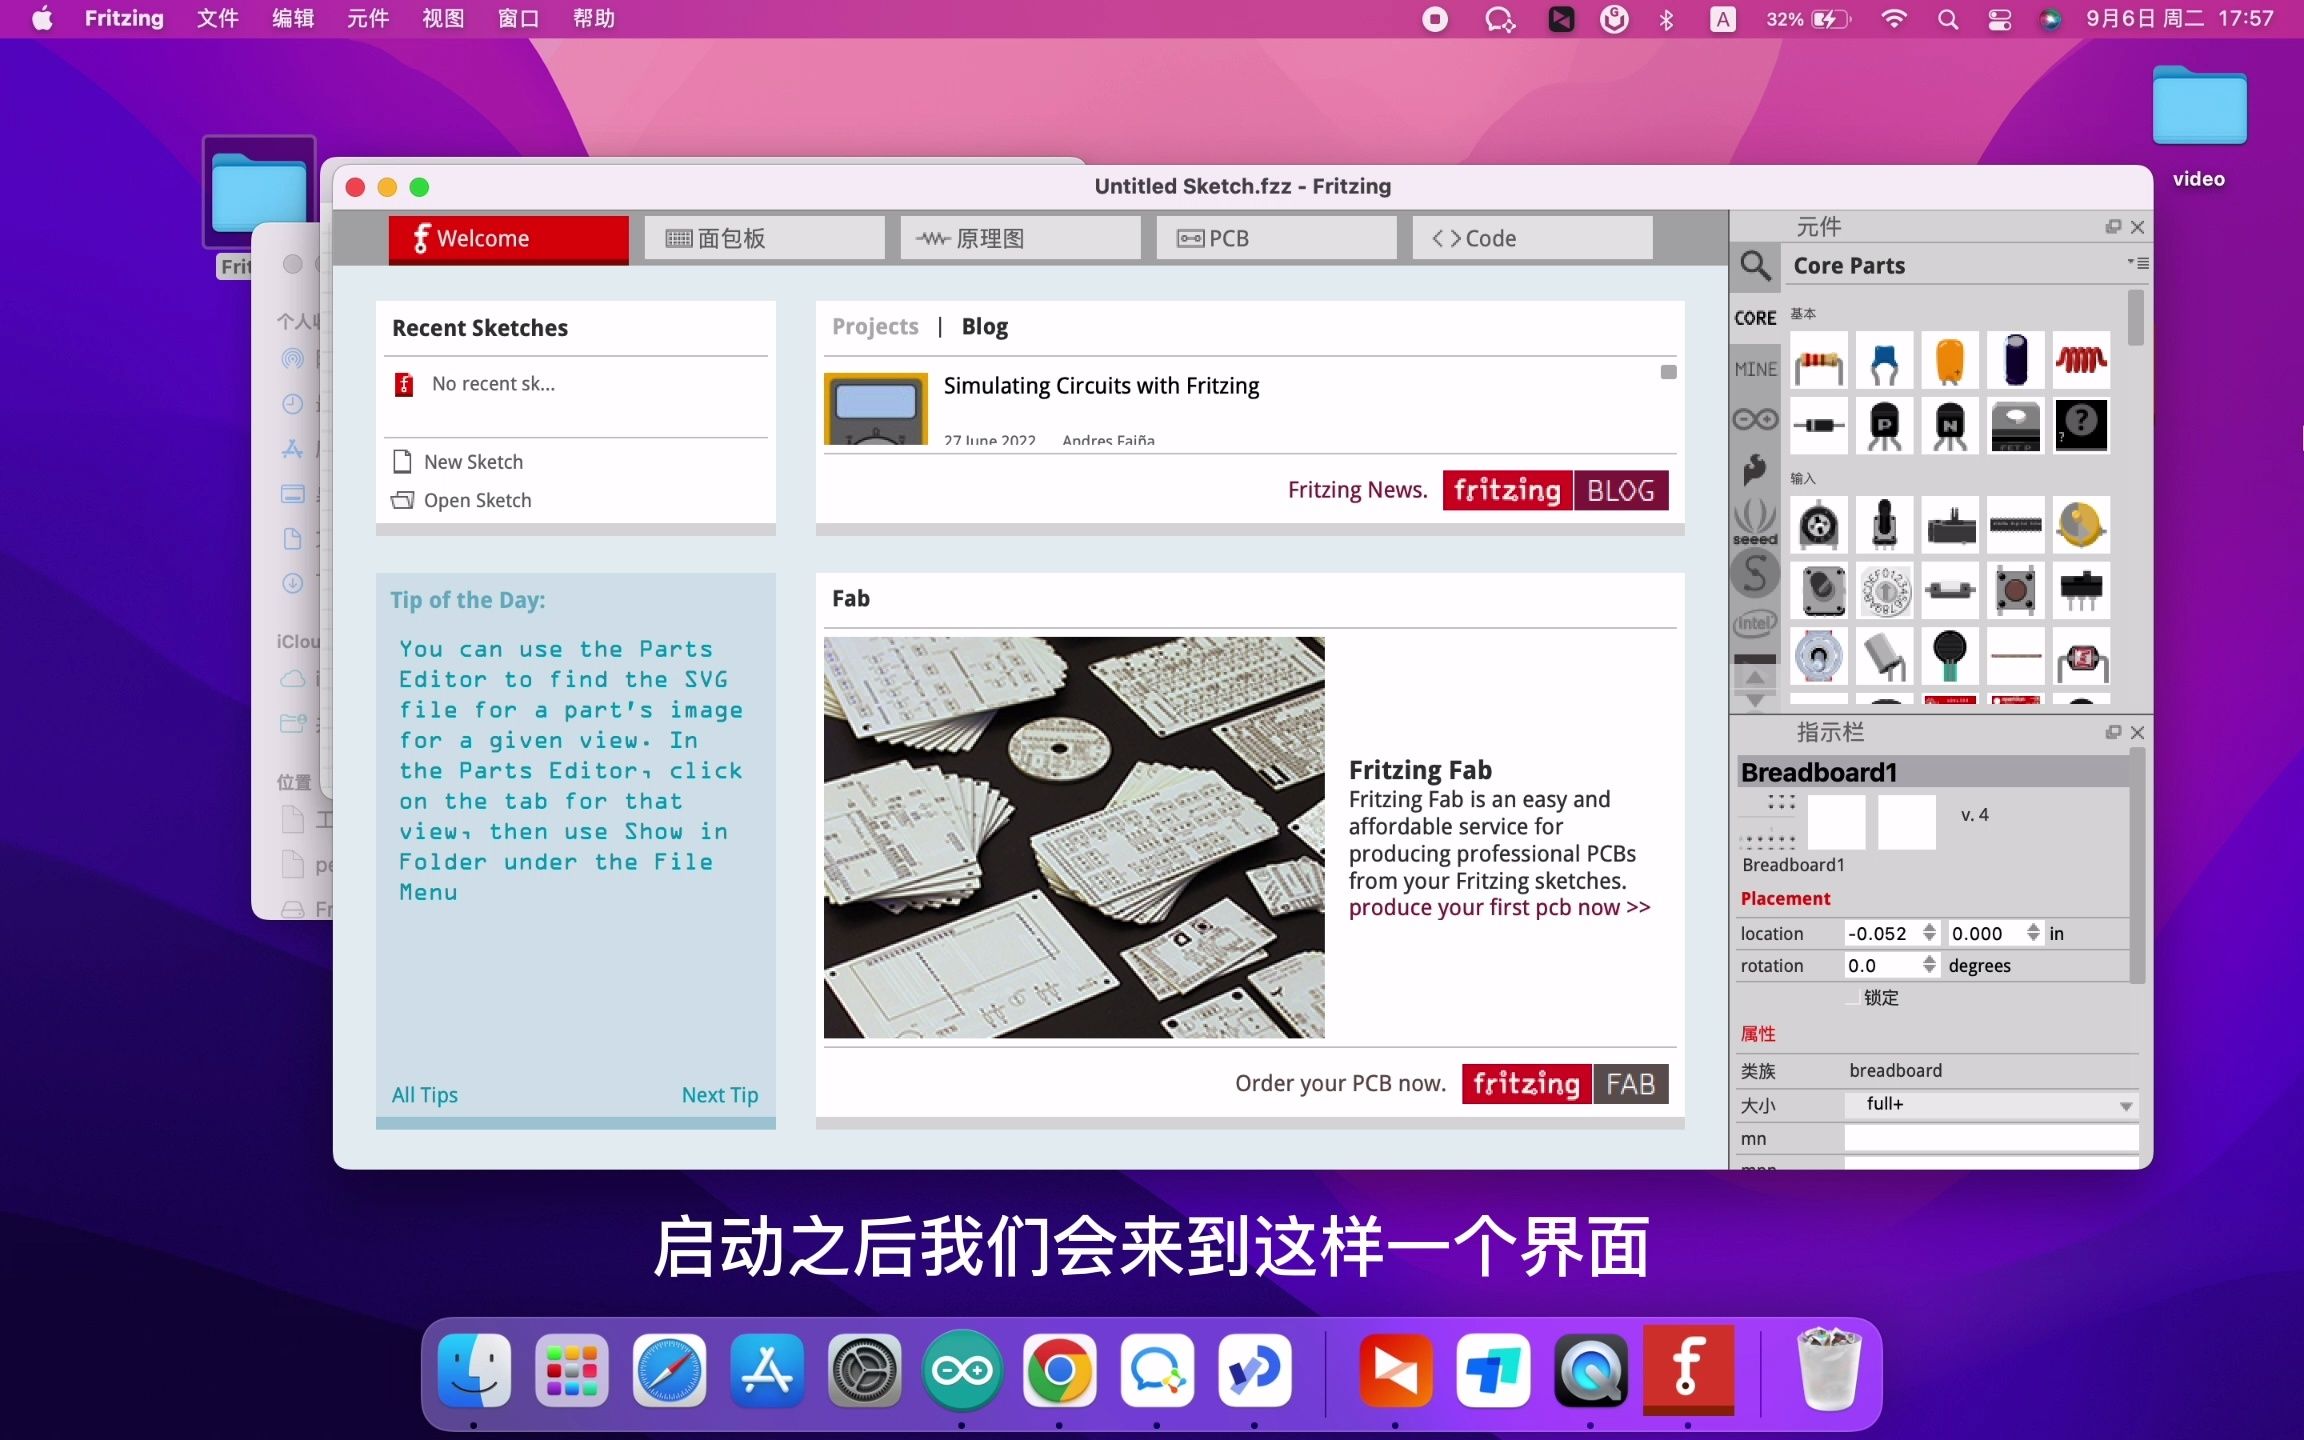Click the parts bin vertical scrollbar
This screenshot has height=1440, width=2304.
pos(2135,317)
